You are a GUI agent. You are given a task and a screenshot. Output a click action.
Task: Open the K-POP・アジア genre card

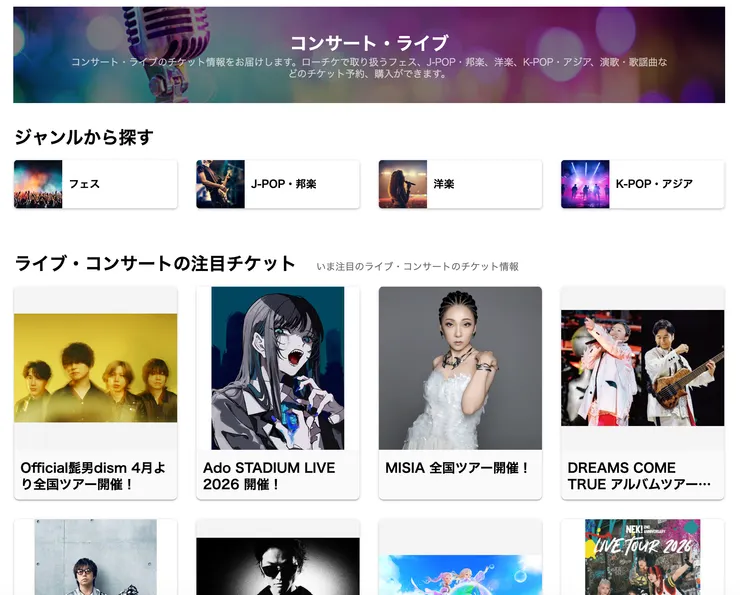pos(642,184)
